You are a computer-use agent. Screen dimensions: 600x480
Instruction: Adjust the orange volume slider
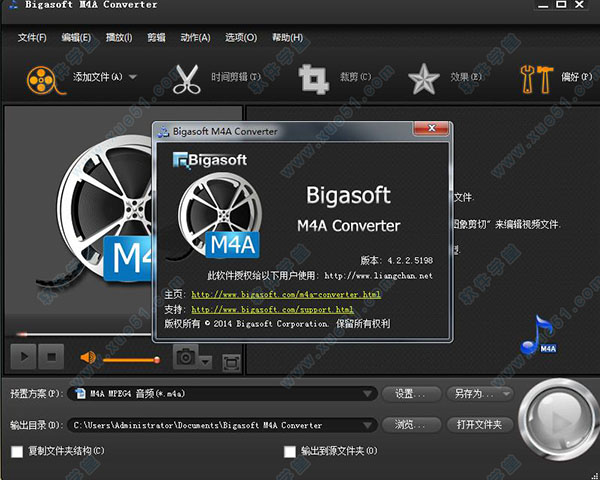(x=131, y=360)
